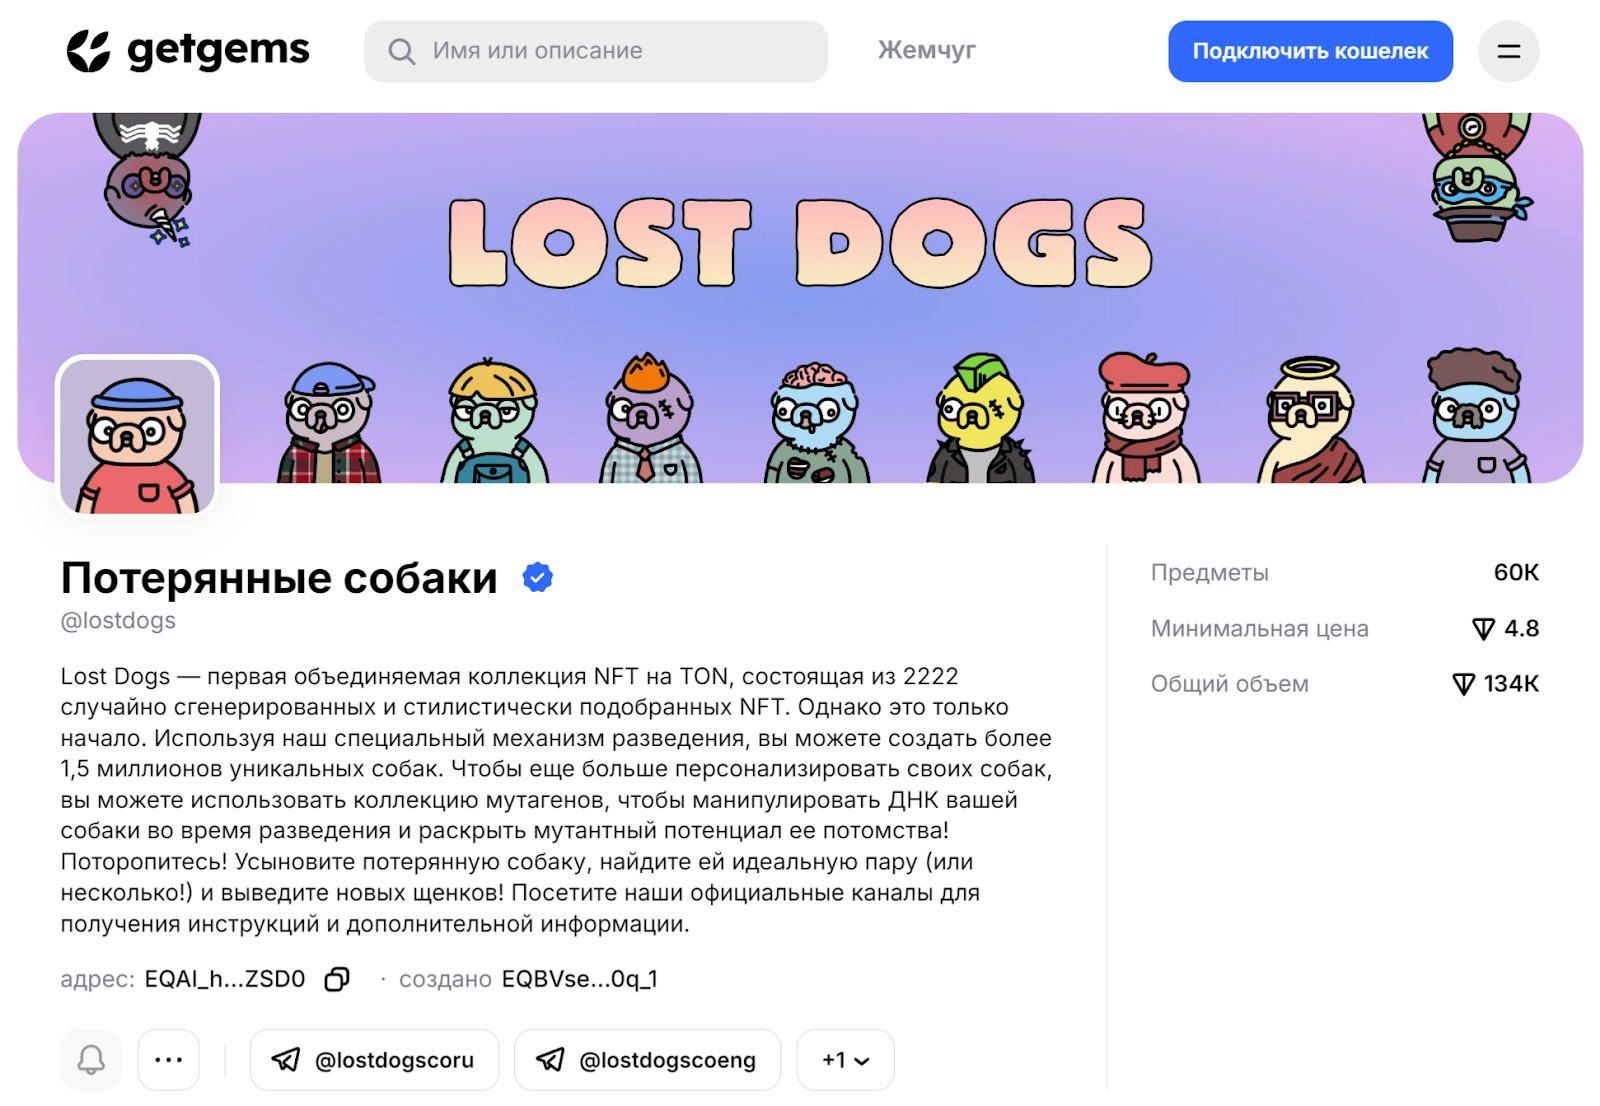
Task: Click the getgems wordmark text
Action: coord(218,51)
